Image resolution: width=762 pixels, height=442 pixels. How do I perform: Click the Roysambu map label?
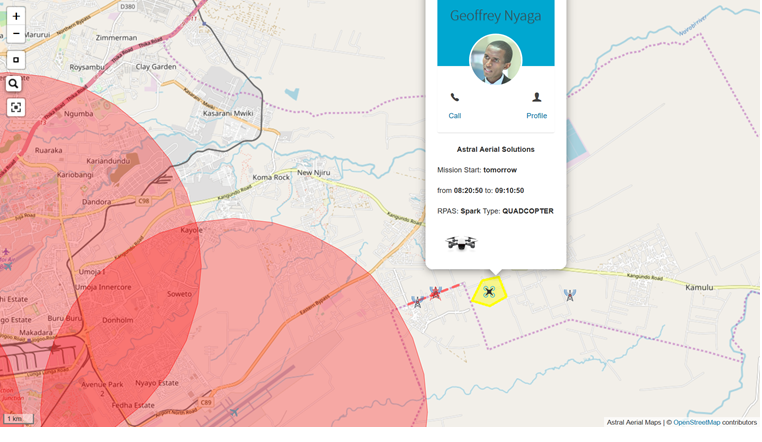pyautogui.click(x=87, y=67)
